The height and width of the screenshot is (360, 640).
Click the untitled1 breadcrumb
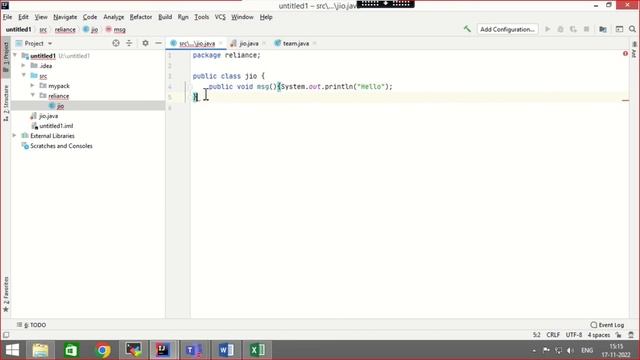click(x=18, y=29)
